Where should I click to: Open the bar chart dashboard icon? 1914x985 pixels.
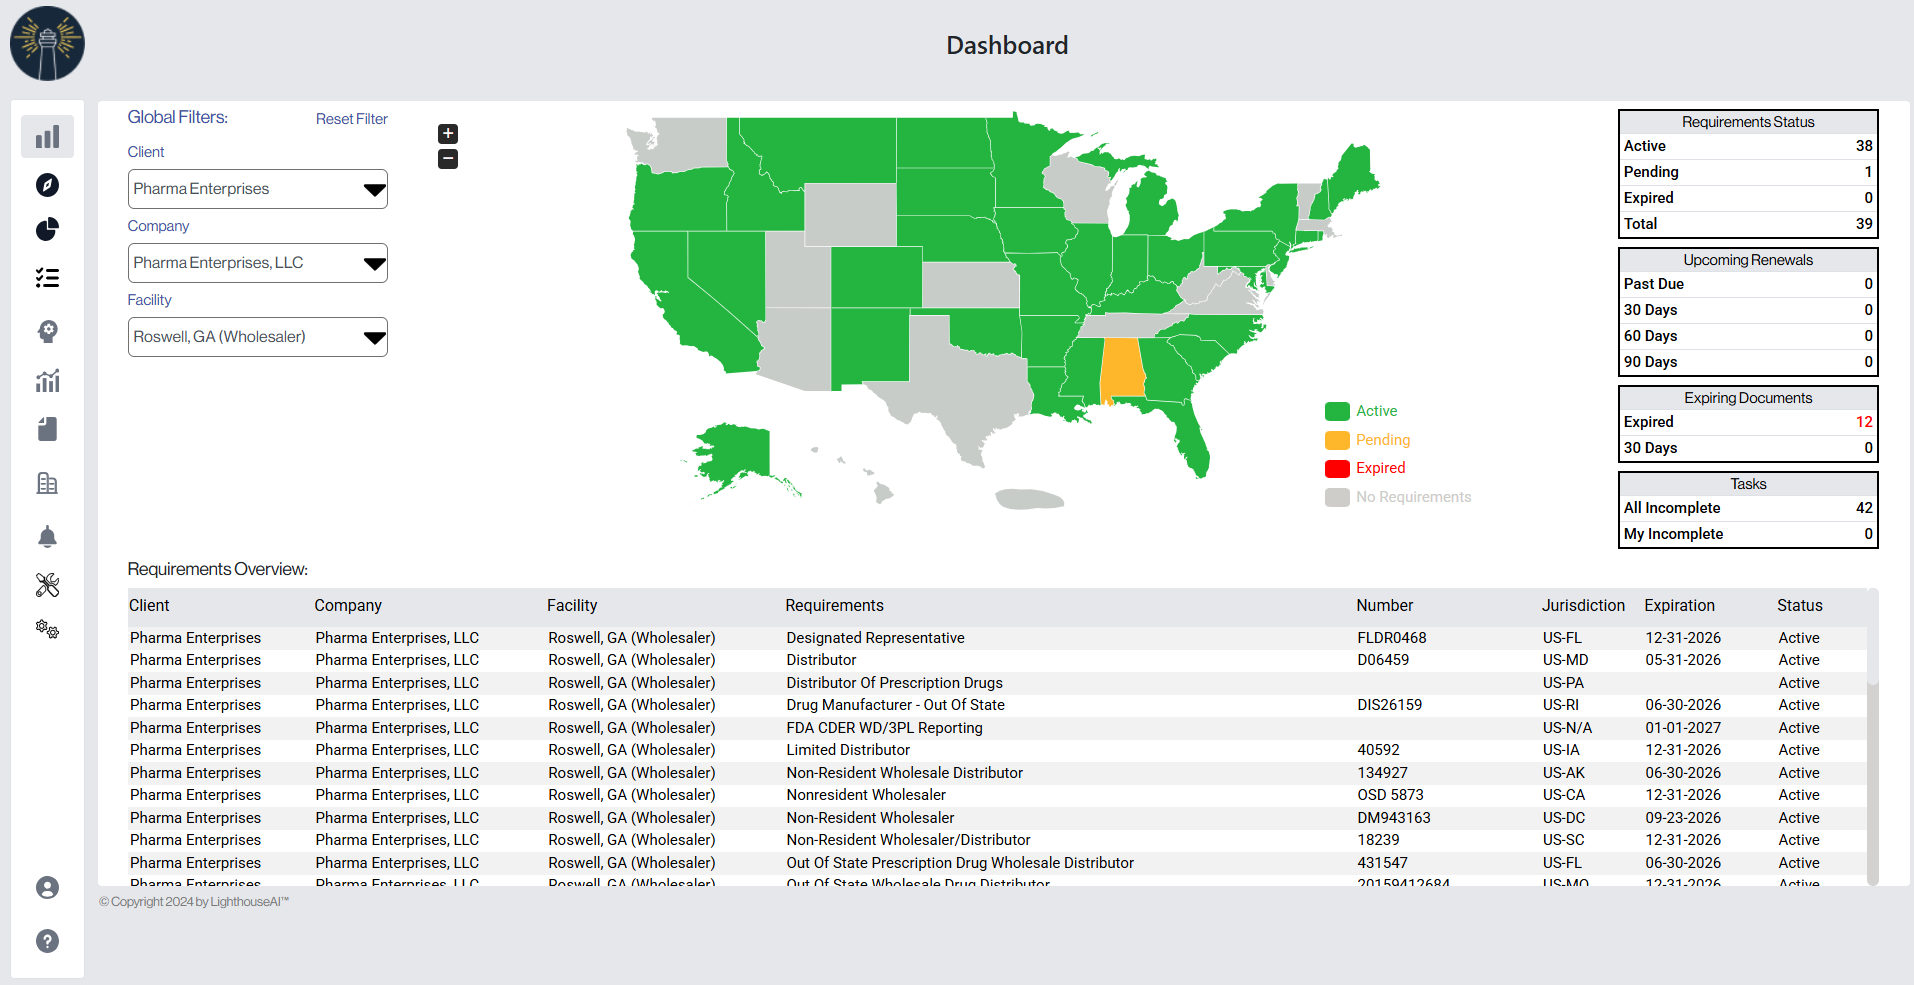pos(47,137)
